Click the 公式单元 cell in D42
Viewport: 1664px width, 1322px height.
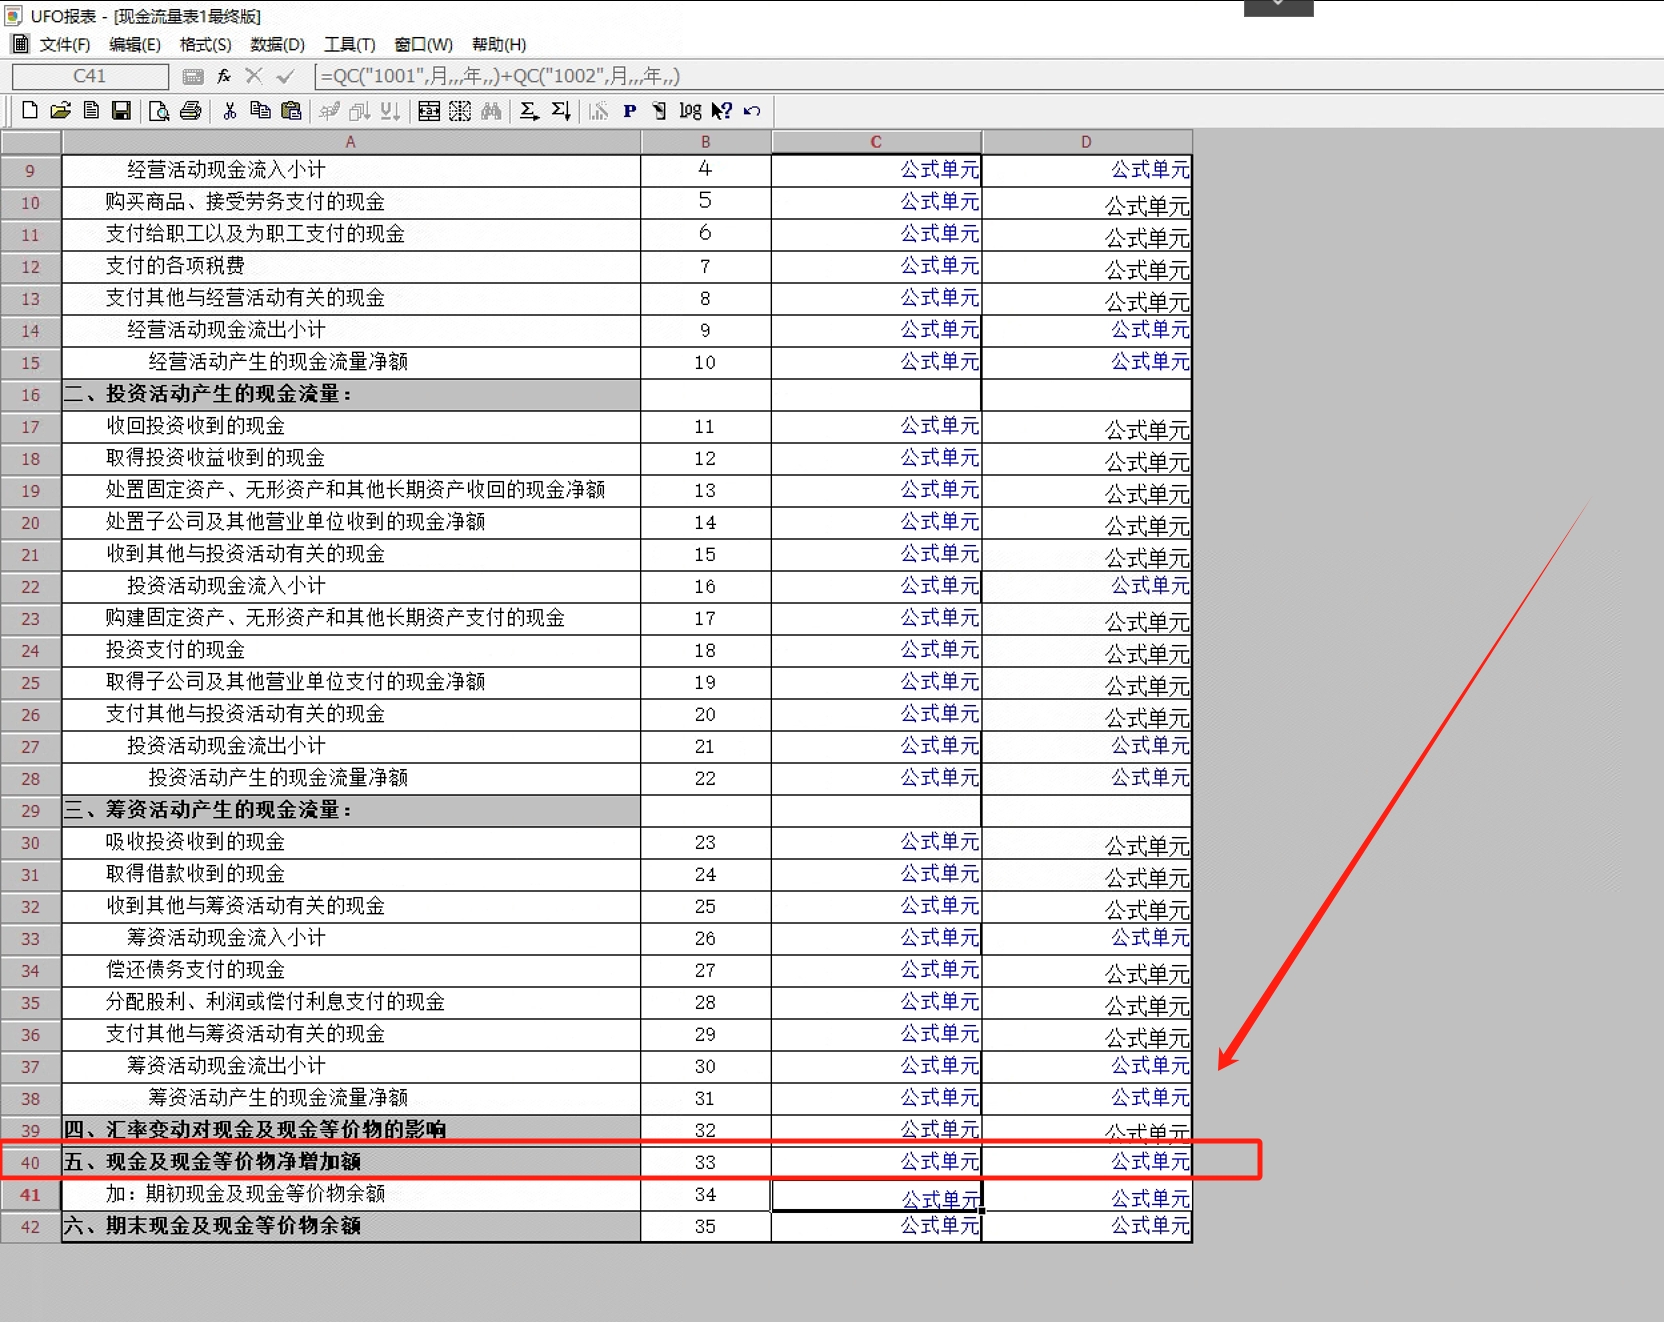click(x=1087, y=1226)
